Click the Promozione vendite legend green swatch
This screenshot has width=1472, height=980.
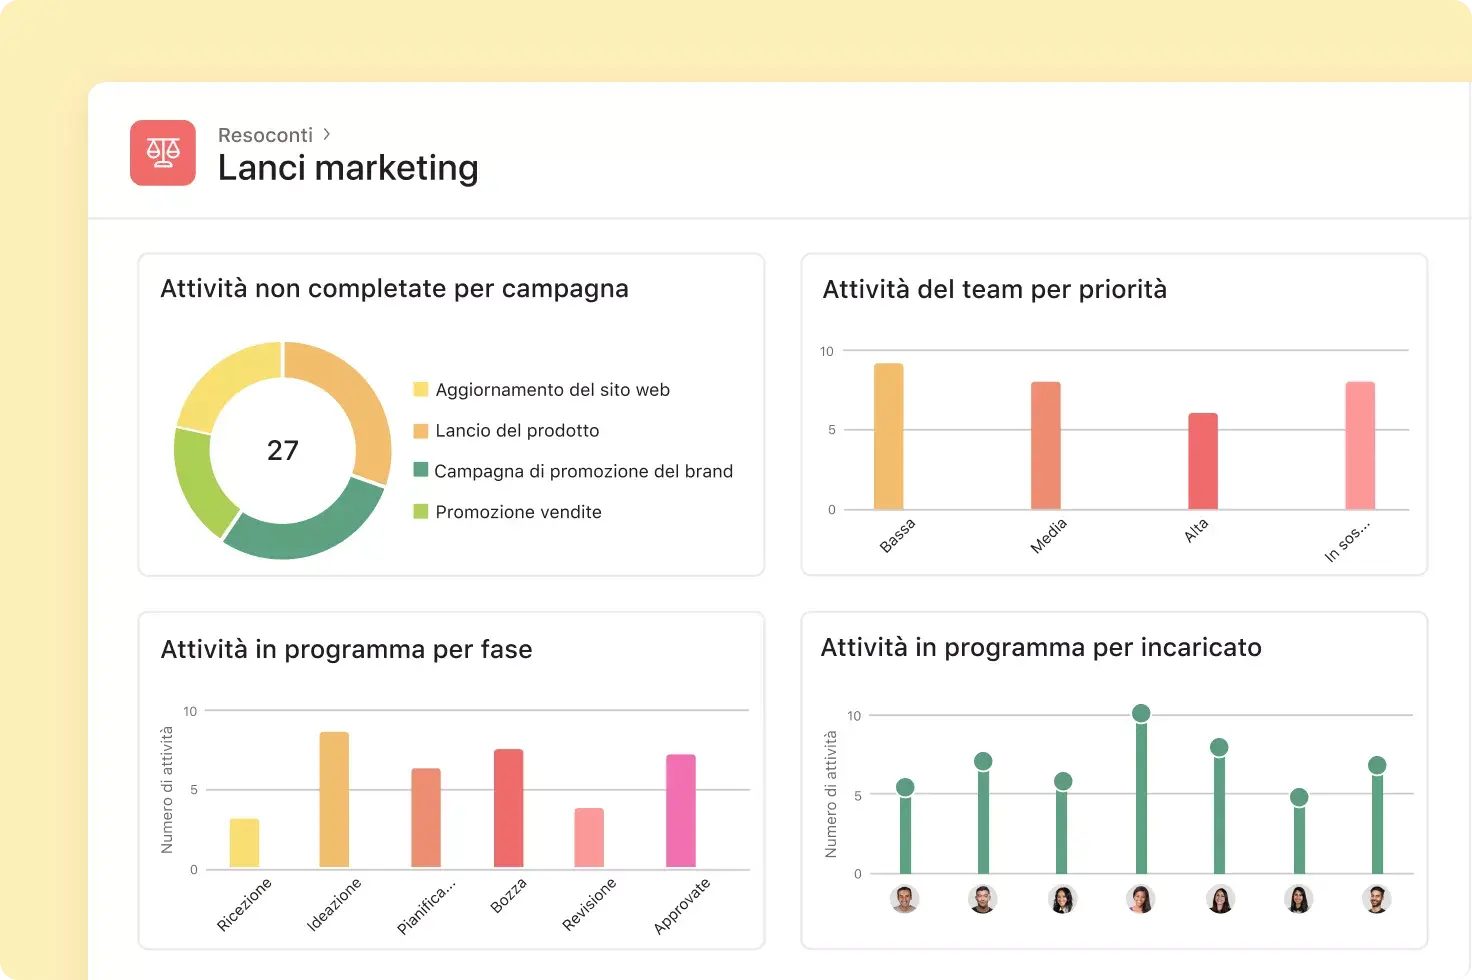421,511
